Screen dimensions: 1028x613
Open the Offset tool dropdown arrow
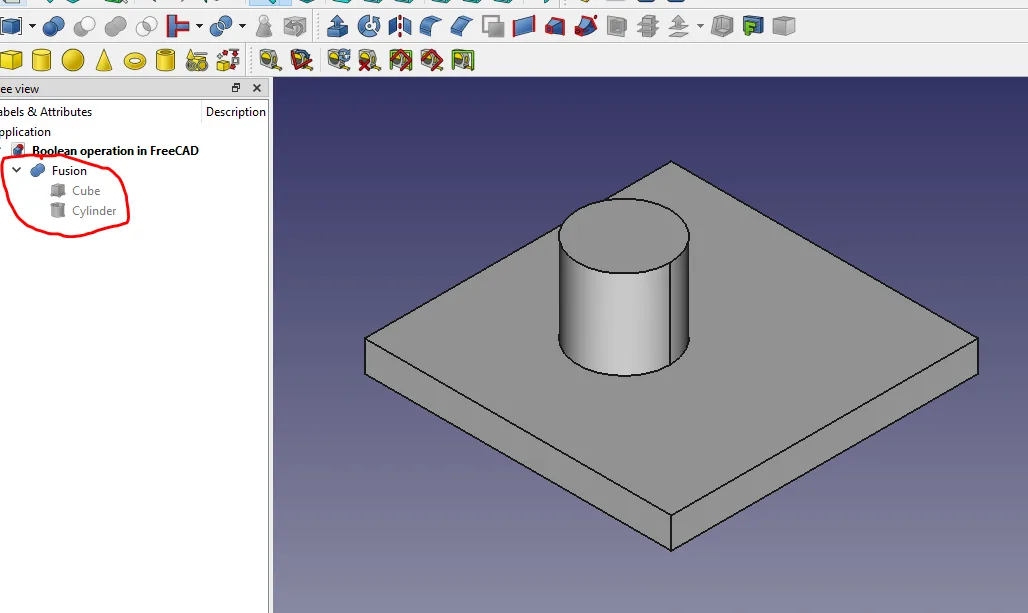(x=700, y=26)
